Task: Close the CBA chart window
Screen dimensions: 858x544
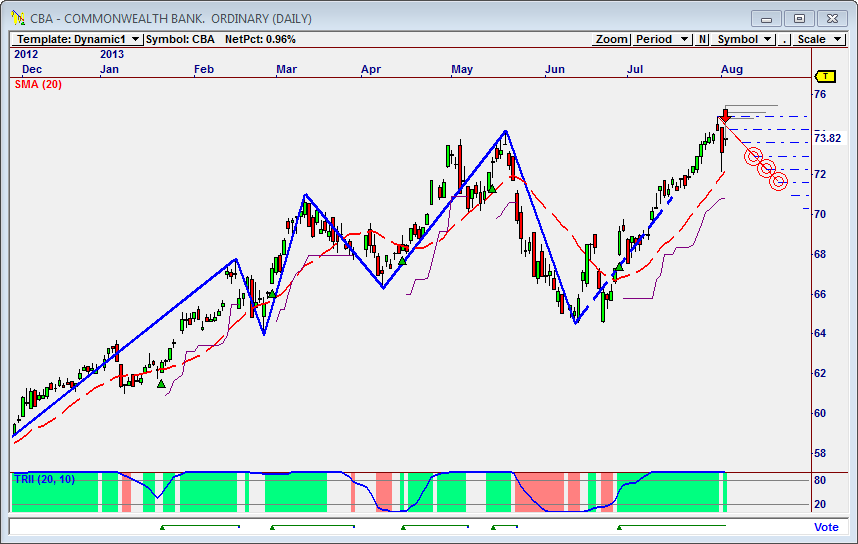Action: 832,19
